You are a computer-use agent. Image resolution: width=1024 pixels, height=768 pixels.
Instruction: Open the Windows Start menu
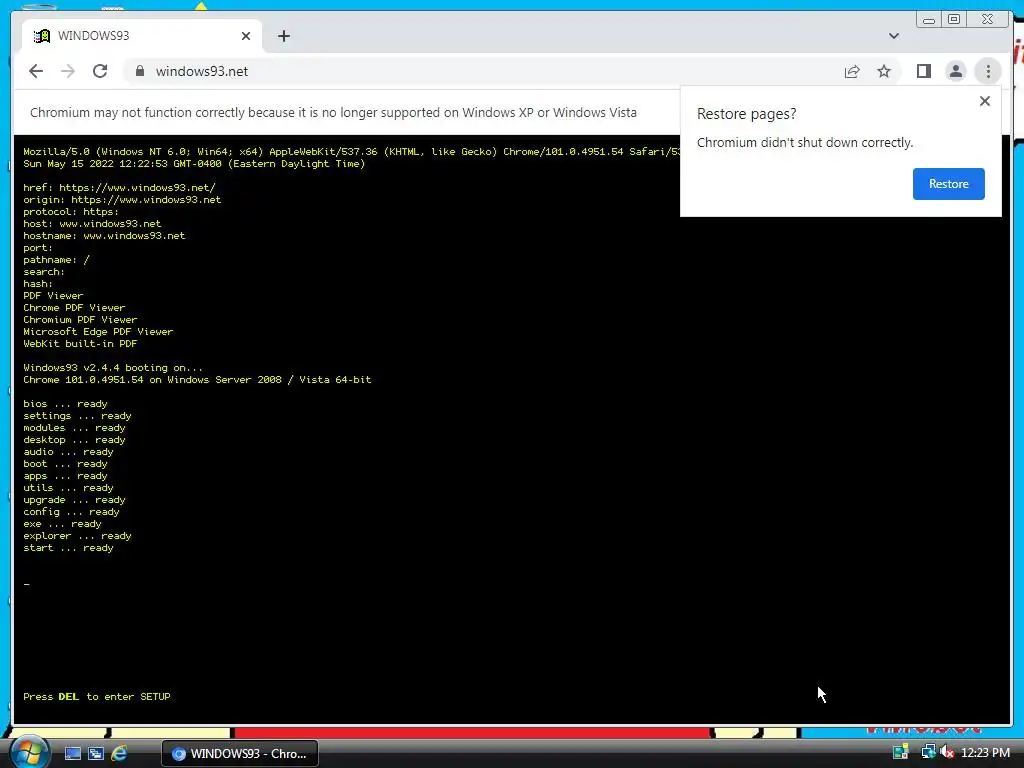pyautogui.click(x=29, y=753)
